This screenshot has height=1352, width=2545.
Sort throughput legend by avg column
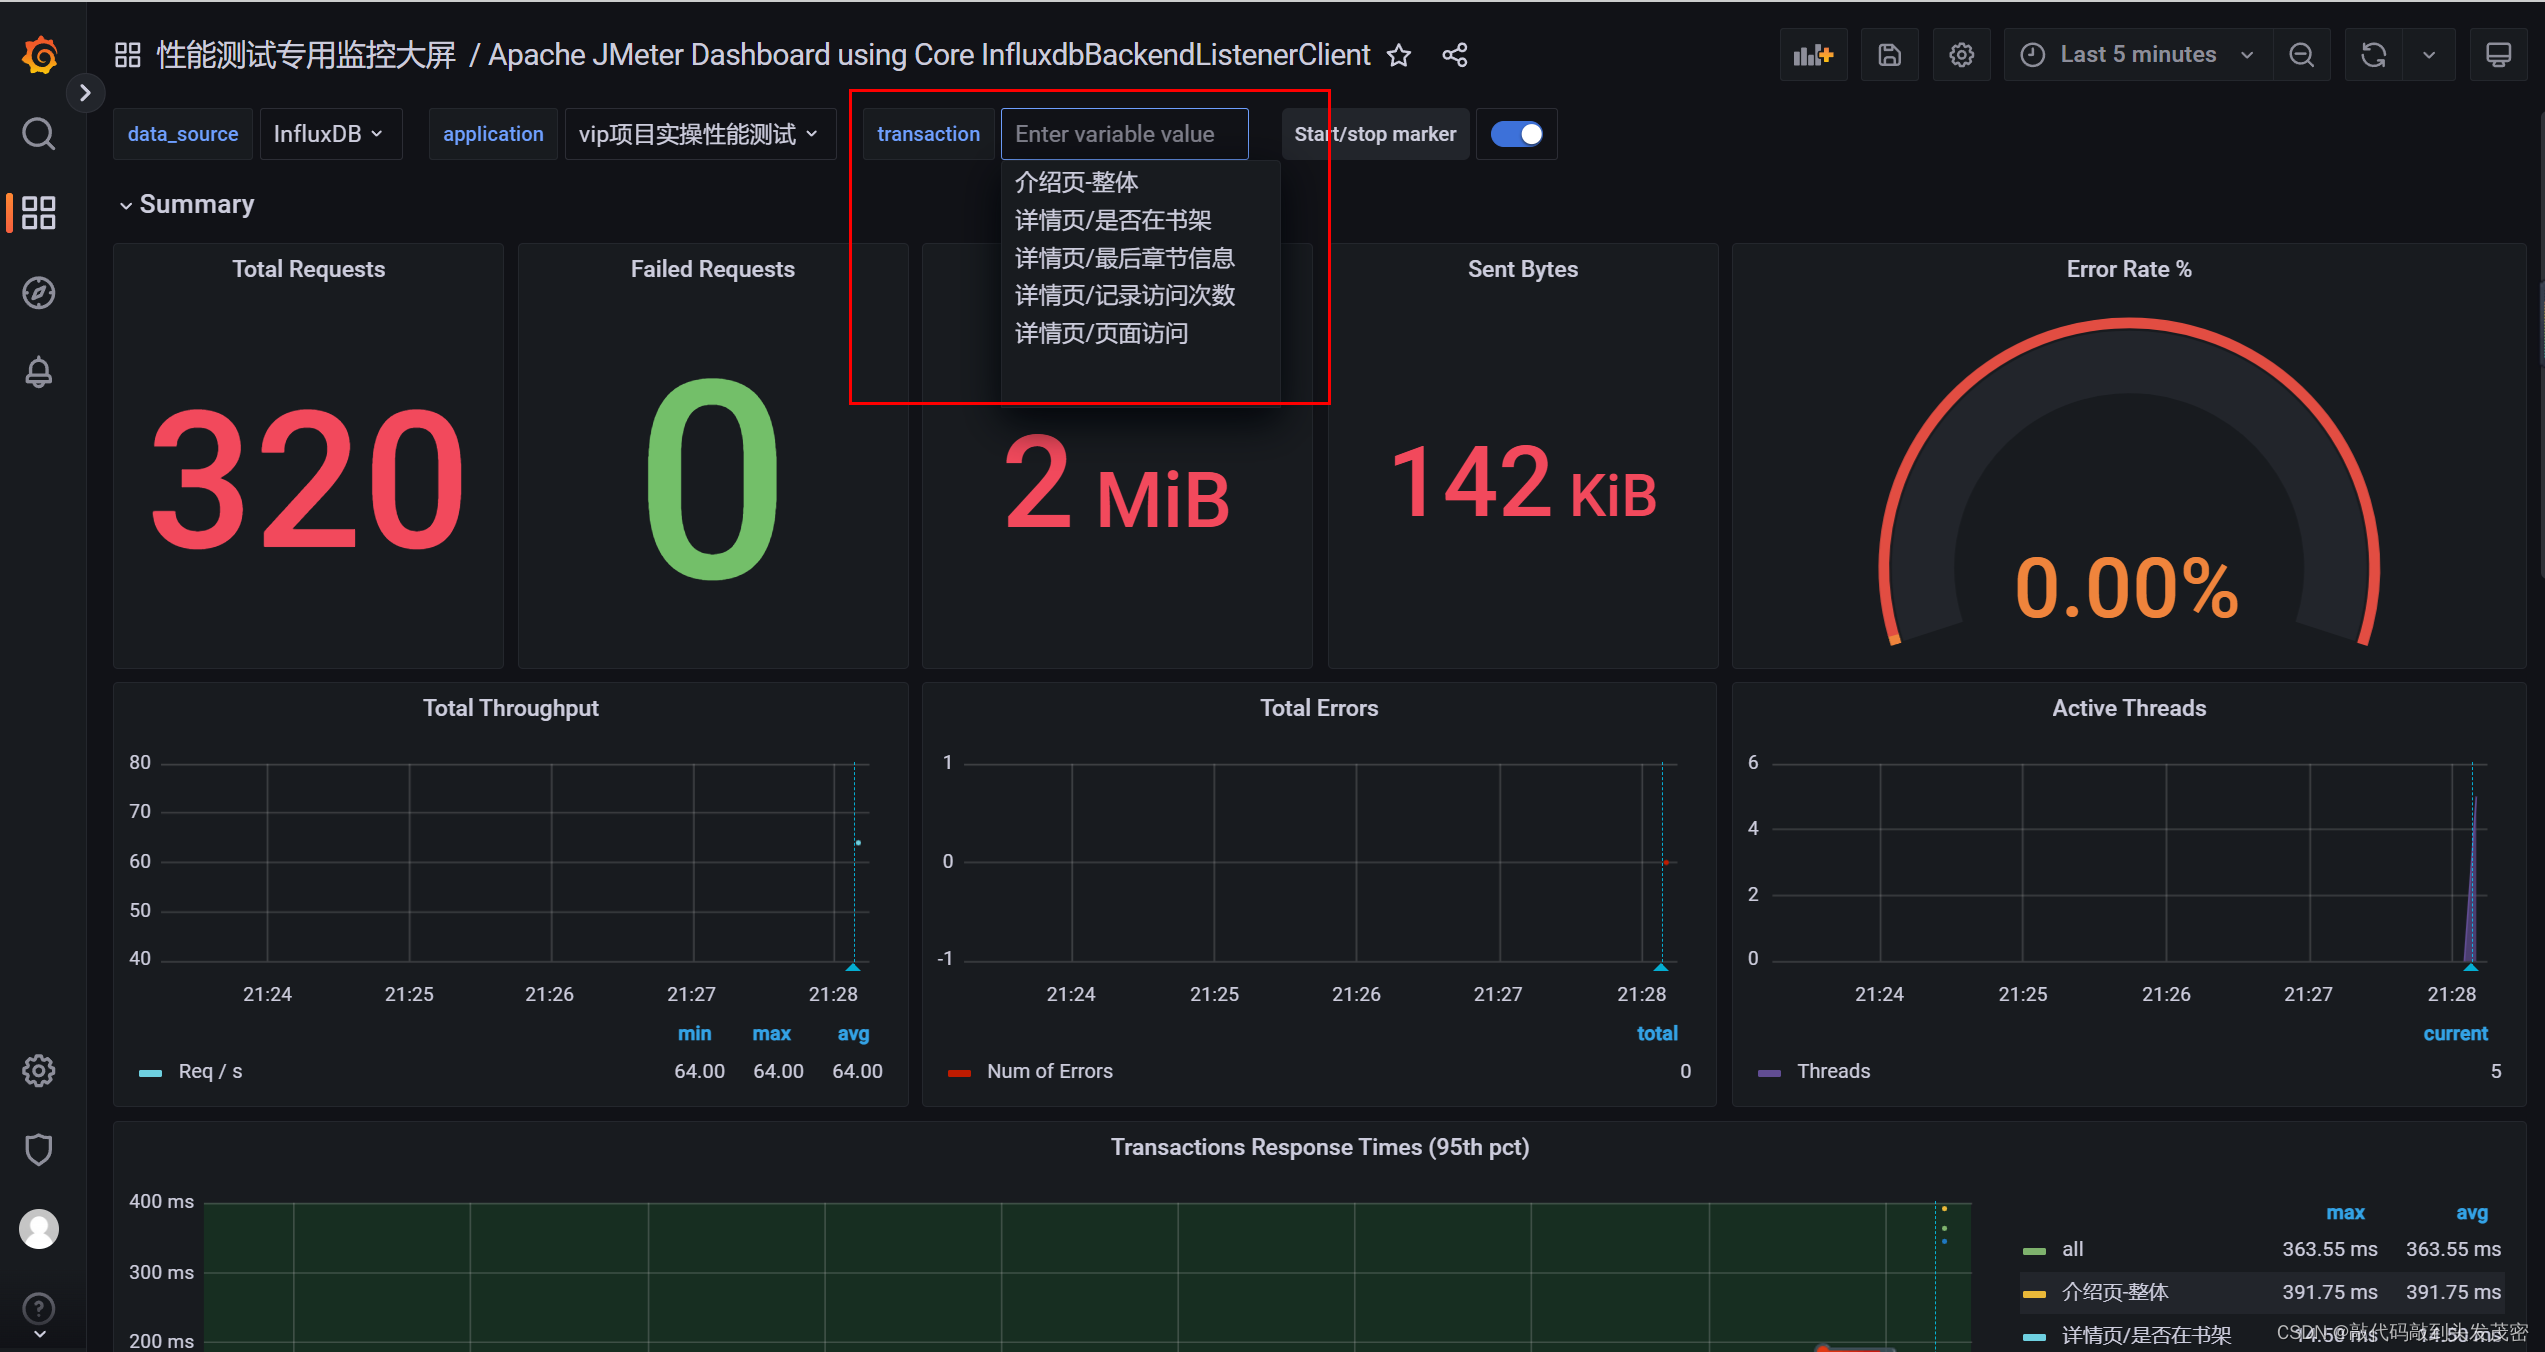[853, 1033]
